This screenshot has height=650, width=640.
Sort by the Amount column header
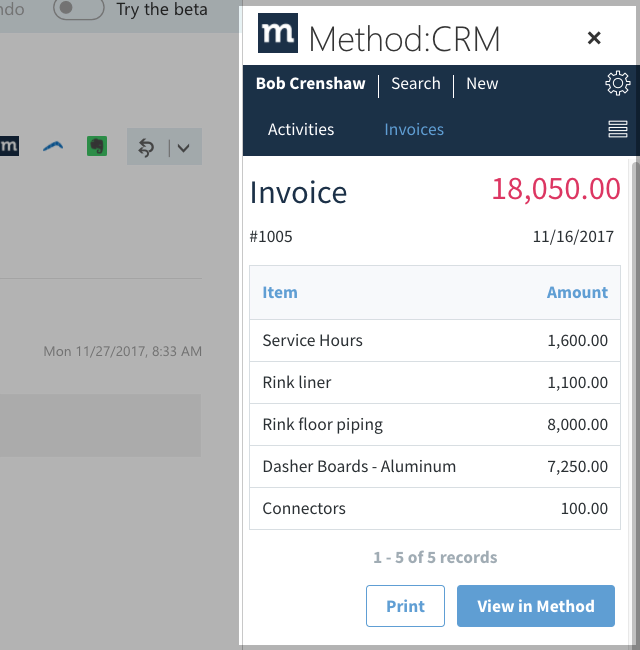tap(577, 293)
